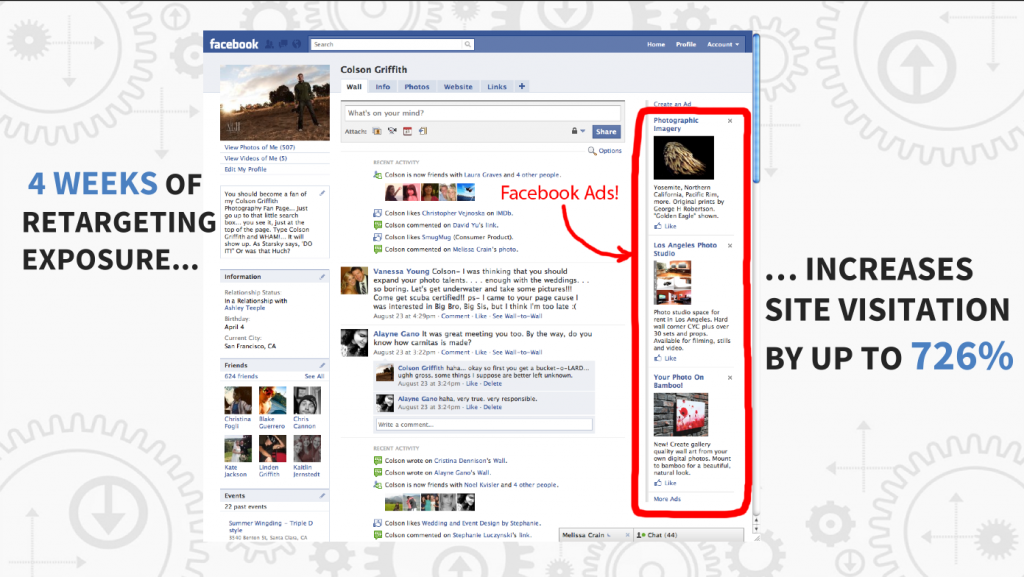
Task: Attach a photo using the photo icon
Action: pyautogui.click(x=377, y=131)
